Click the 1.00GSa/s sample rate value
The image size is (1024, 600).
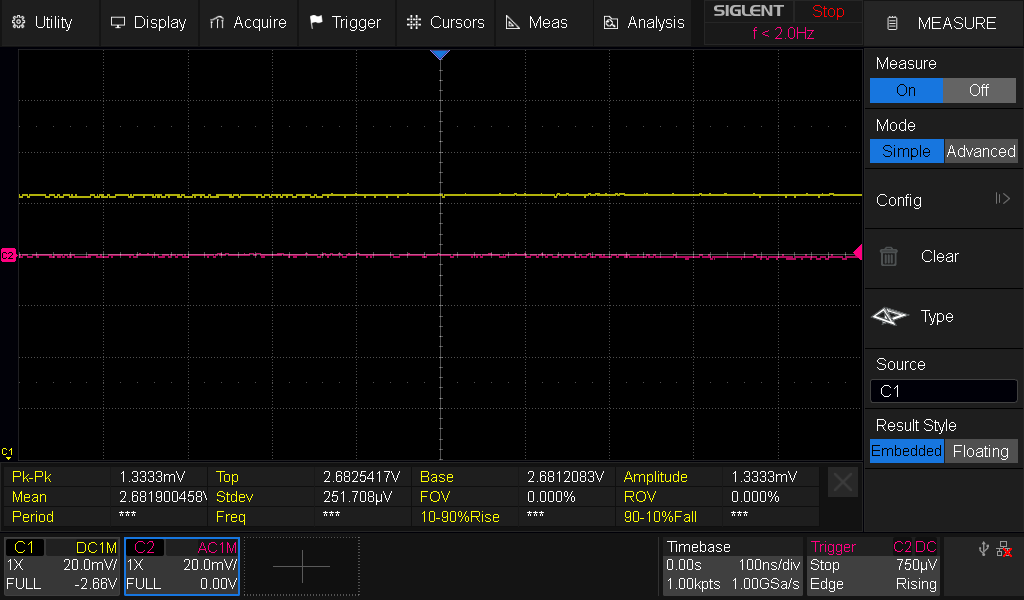(765, 584)
